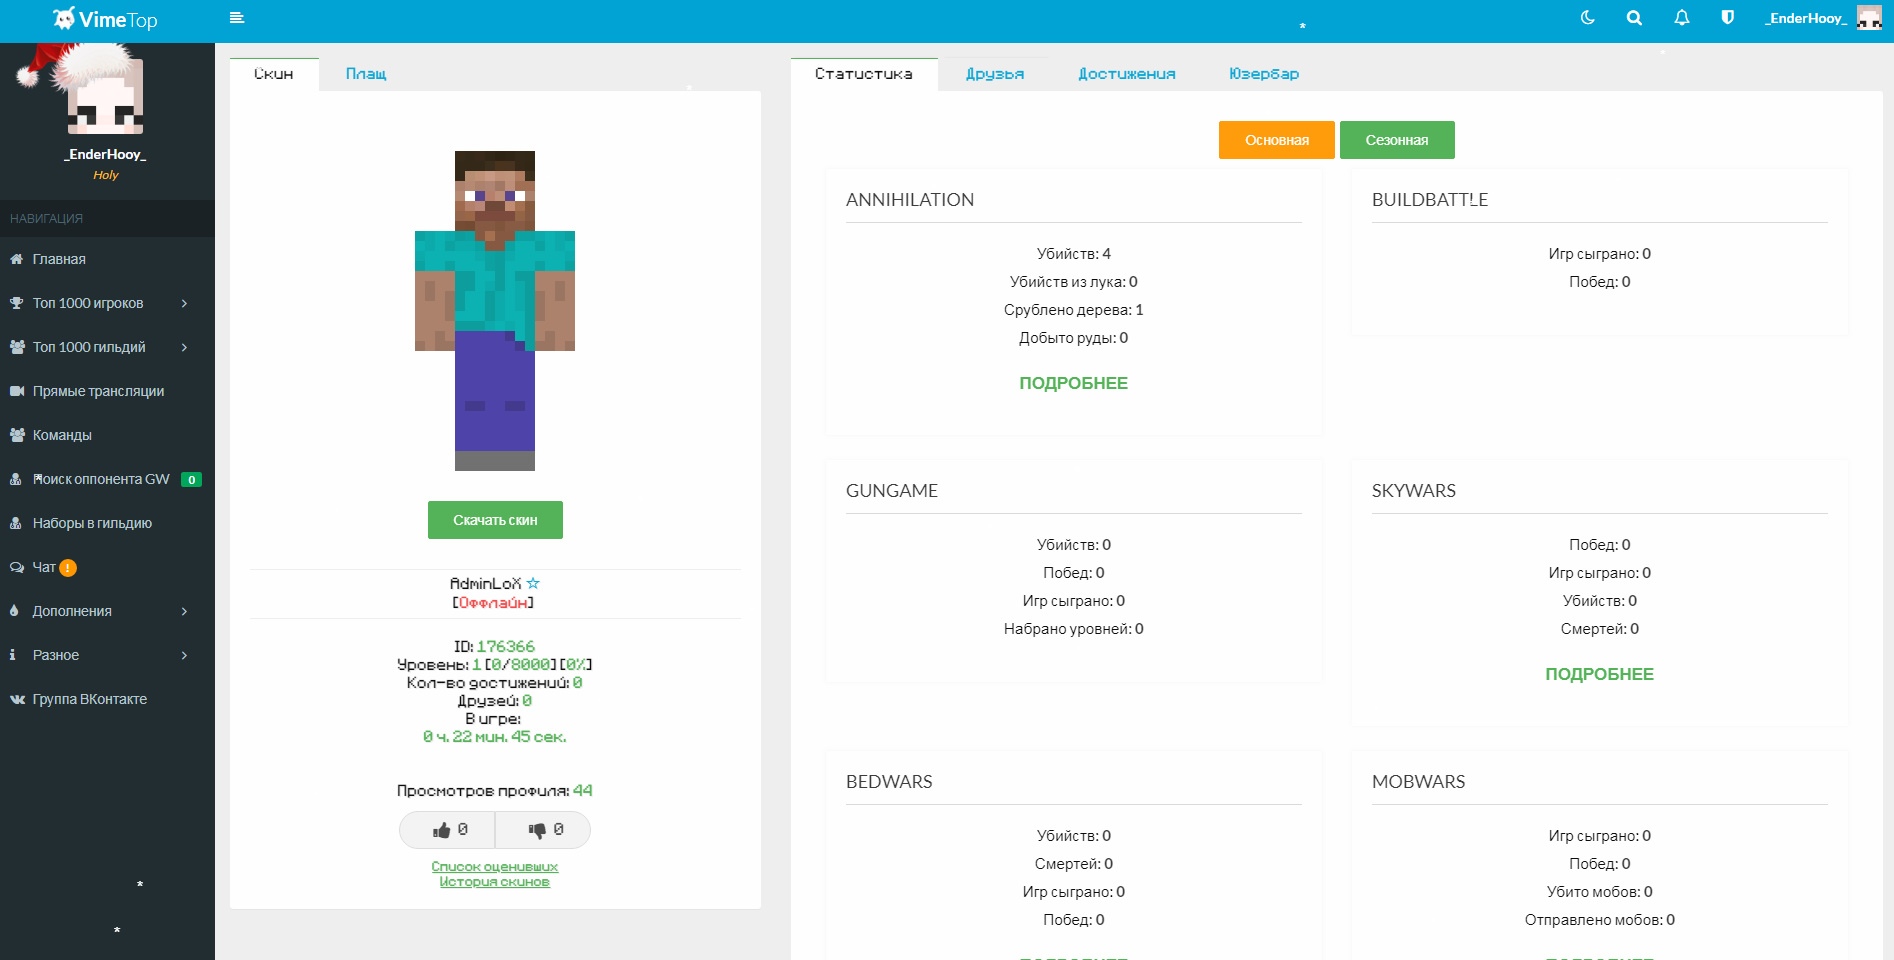Image resolution: width=1894 pixels, height=960 pixels.
Task: Click the Holy rank label
Action: pos(106,175)
